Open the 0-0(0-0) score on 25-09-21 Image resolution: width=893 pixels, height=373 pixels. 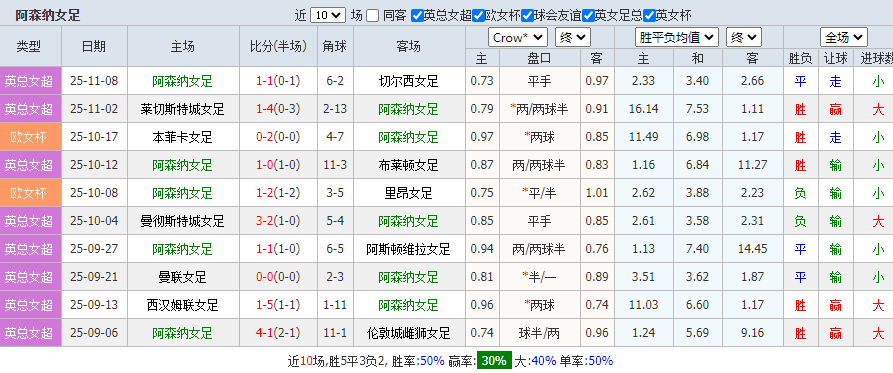(x=278, y=276)
